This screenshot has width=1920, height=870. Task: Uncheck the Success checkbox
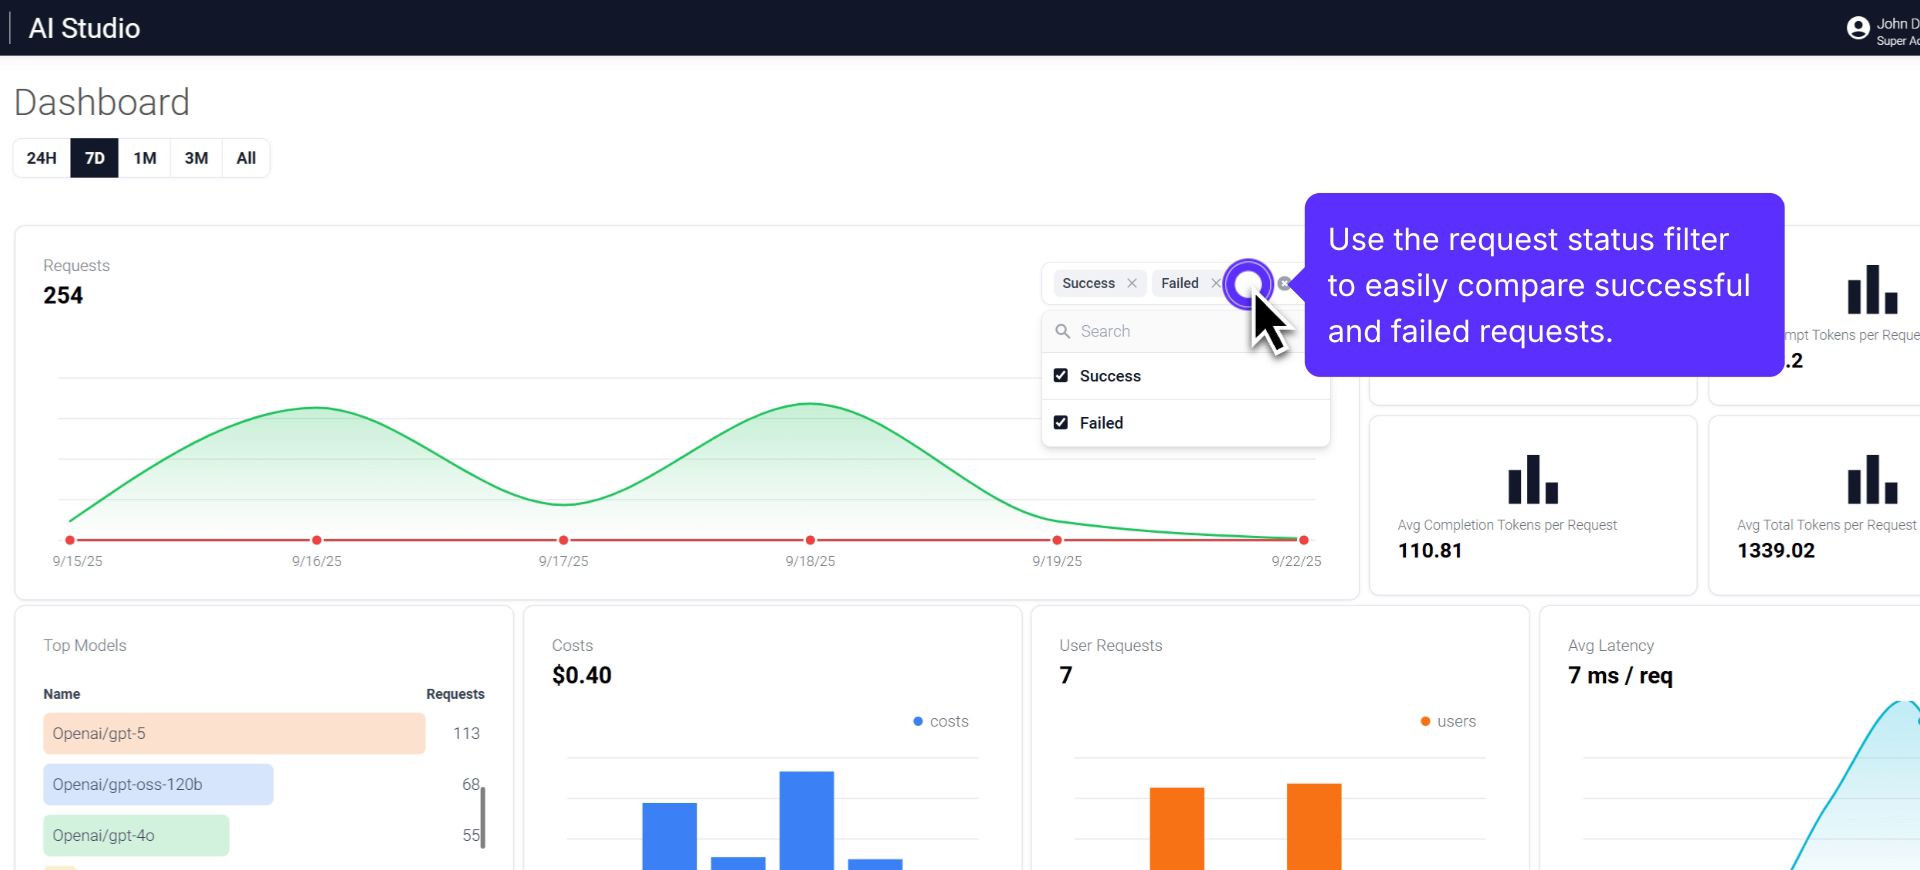click(1061, 376)
